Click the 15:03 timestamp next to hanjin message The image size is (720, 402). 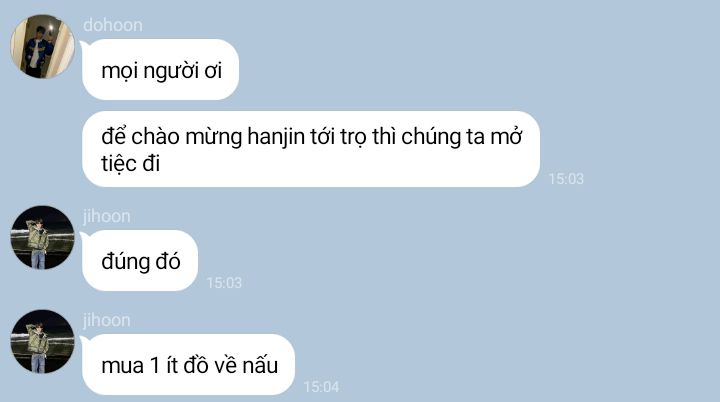[x=566, y=179]
